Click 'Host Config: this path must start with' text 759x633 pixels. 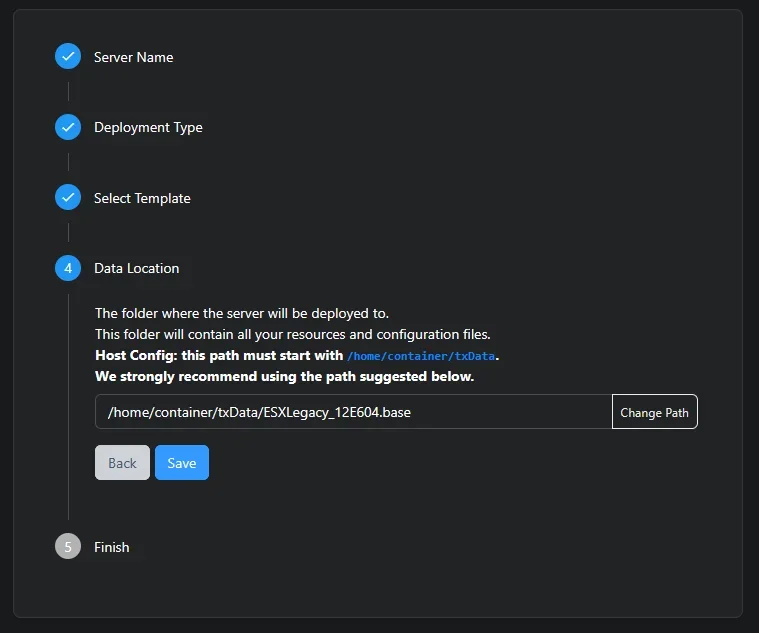click(219, 356)
